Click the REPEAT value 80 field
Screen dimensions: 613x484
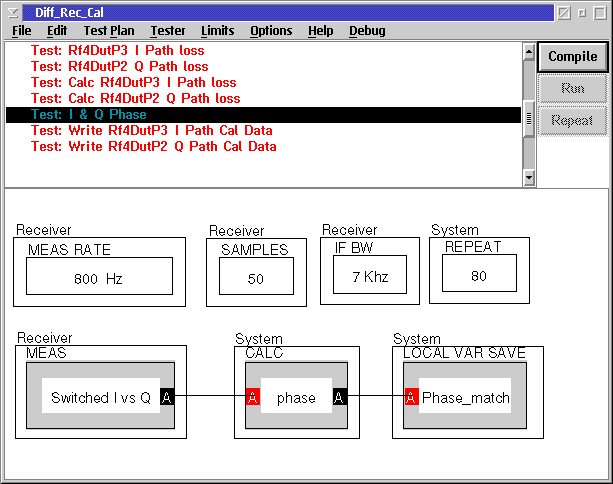tap(479, 273)
